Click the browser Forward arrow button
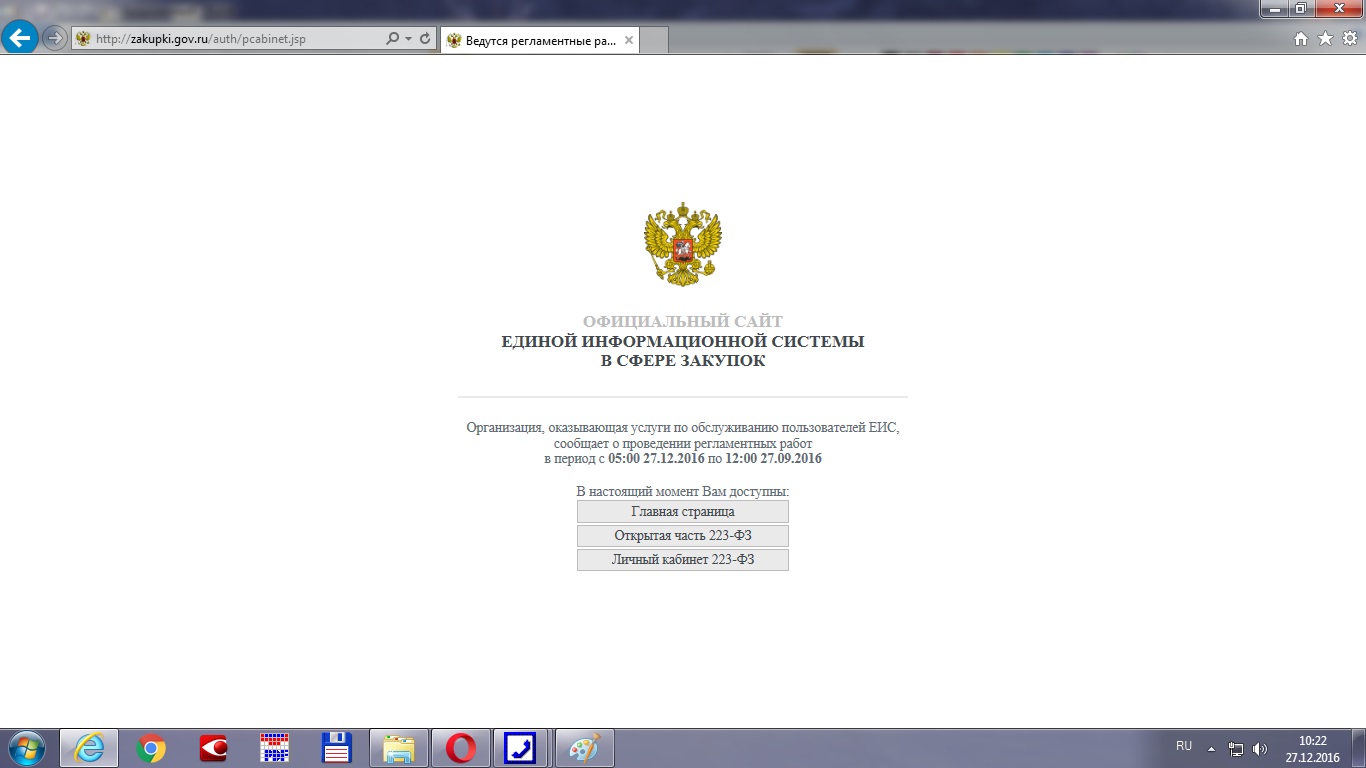This screenshot has height=768, width=1366. point(54,39)
